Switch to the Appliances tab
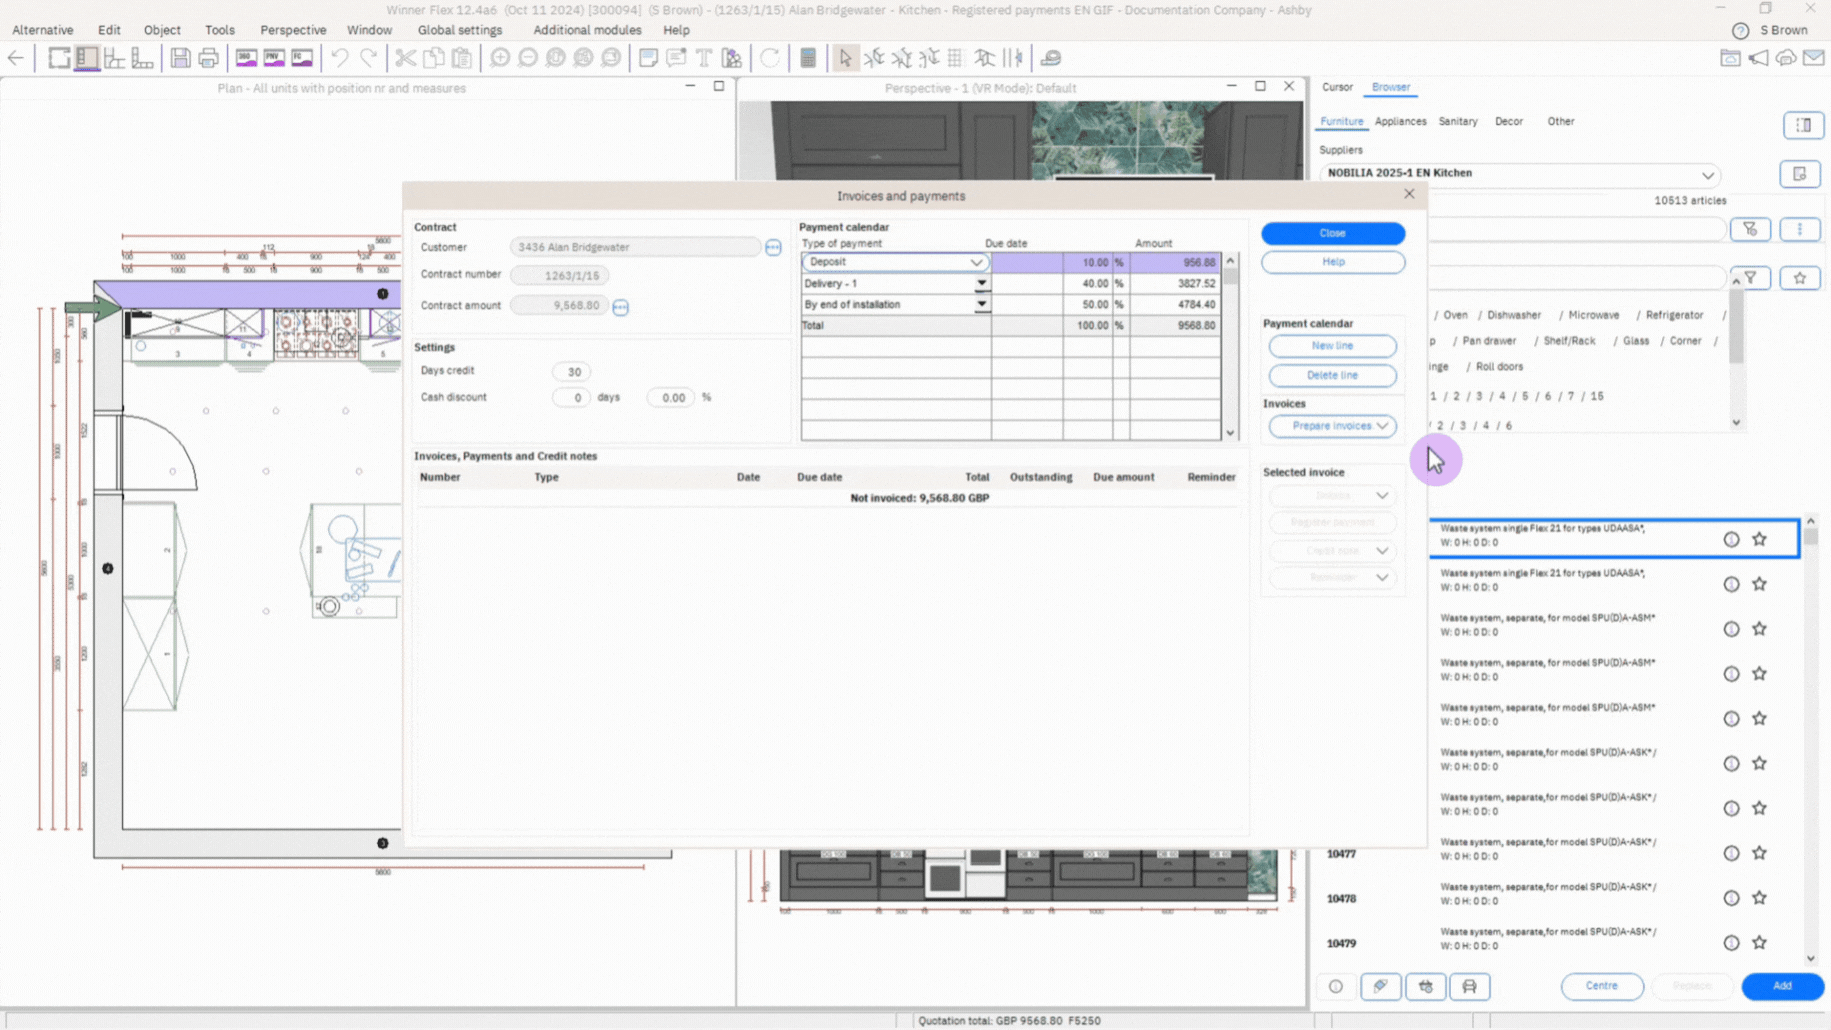The width and height of the screenshot is (1831, 1030). click(x=1399, y=121)
